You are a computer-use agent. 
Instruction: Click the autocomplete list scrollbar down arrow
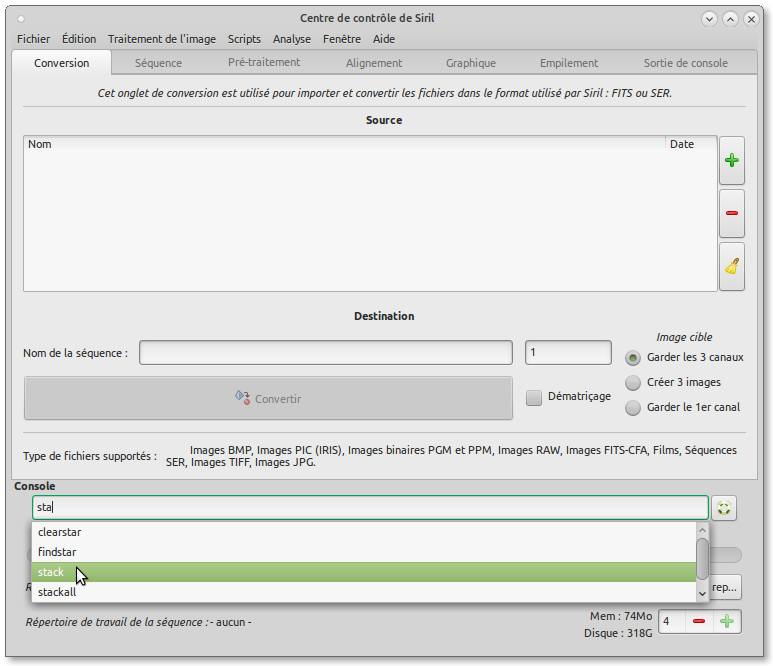point(702,593)
